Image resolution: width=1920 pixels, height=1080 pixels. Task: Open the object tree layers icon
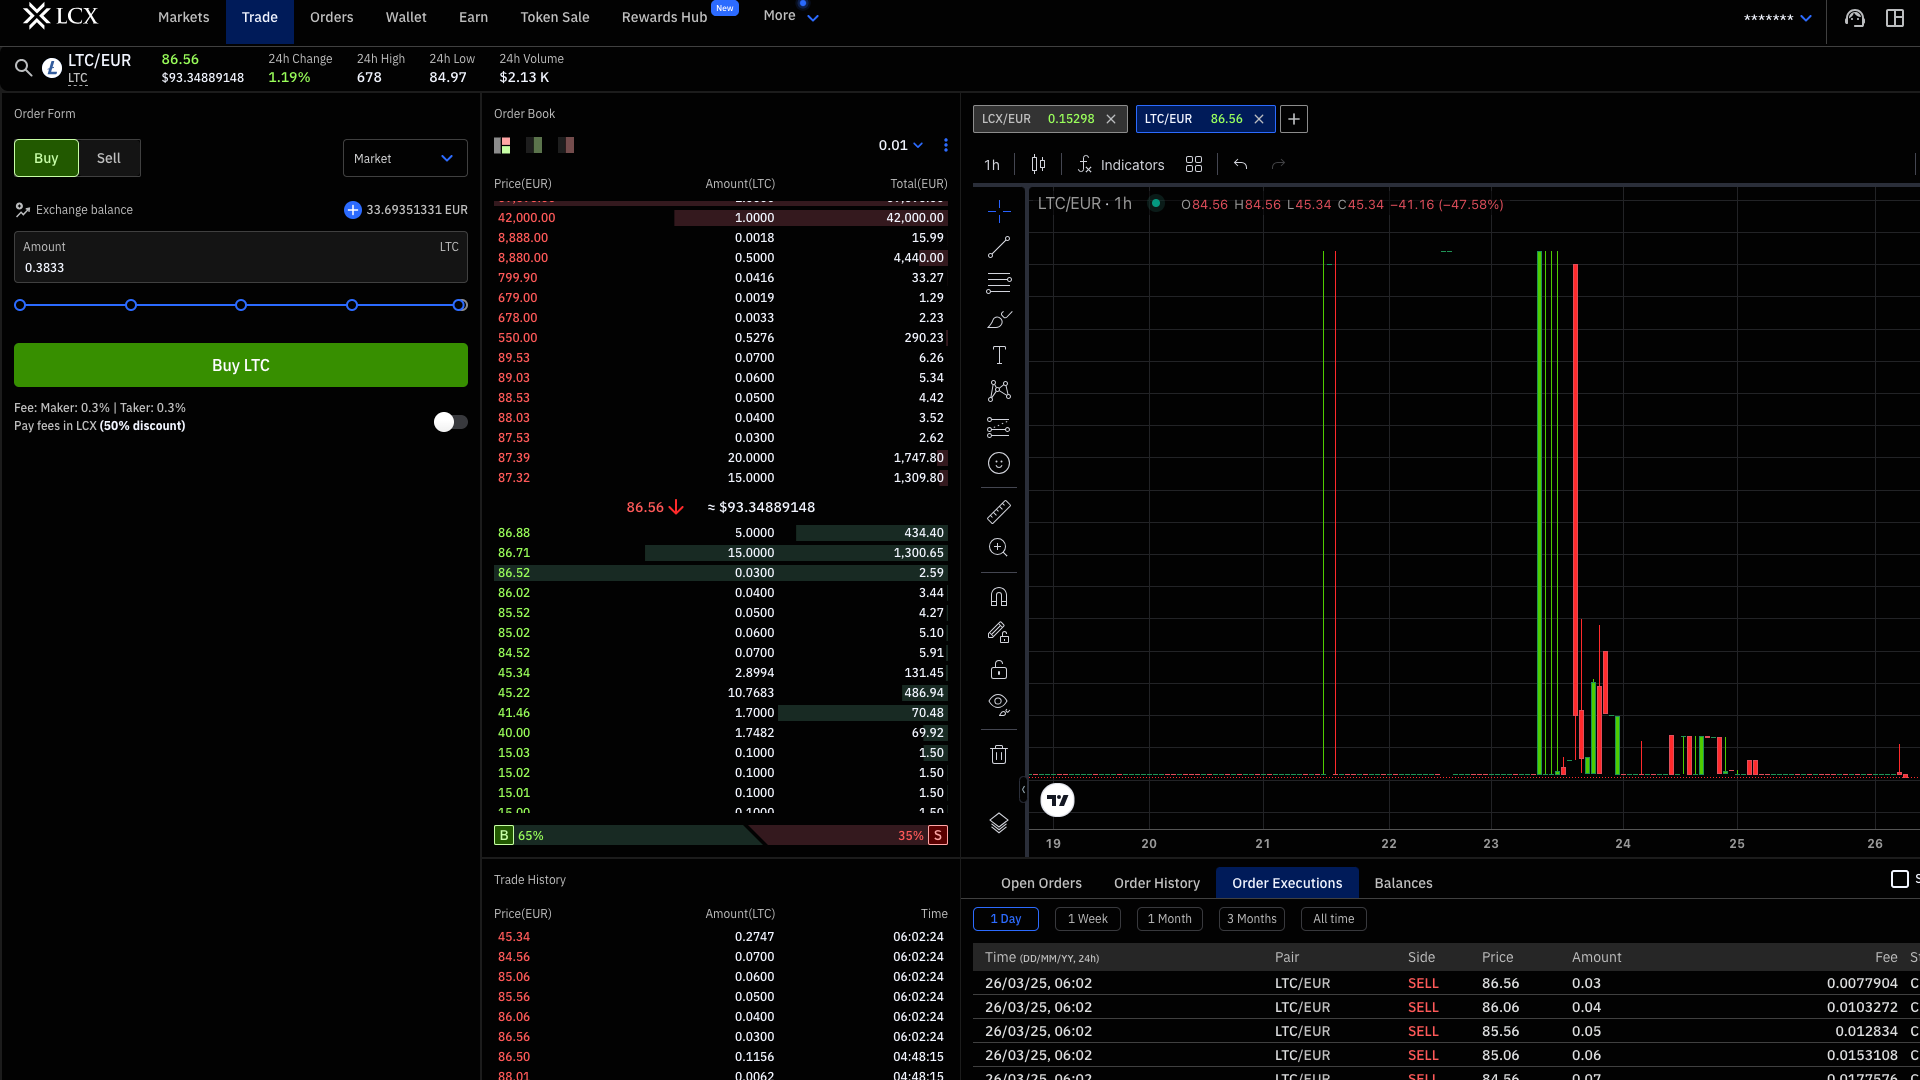(x=999, y=823)
